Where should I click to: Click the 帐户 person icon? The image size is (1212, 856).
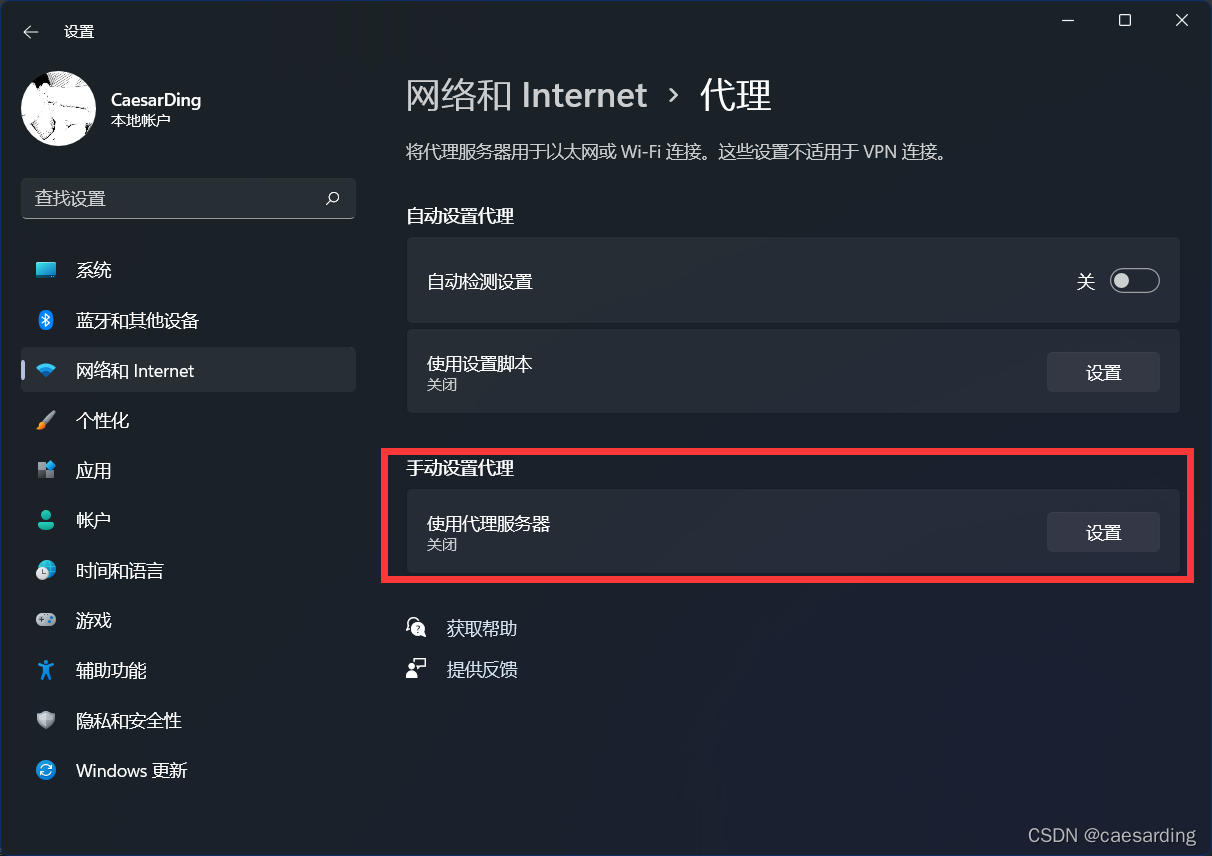[46, 520]
